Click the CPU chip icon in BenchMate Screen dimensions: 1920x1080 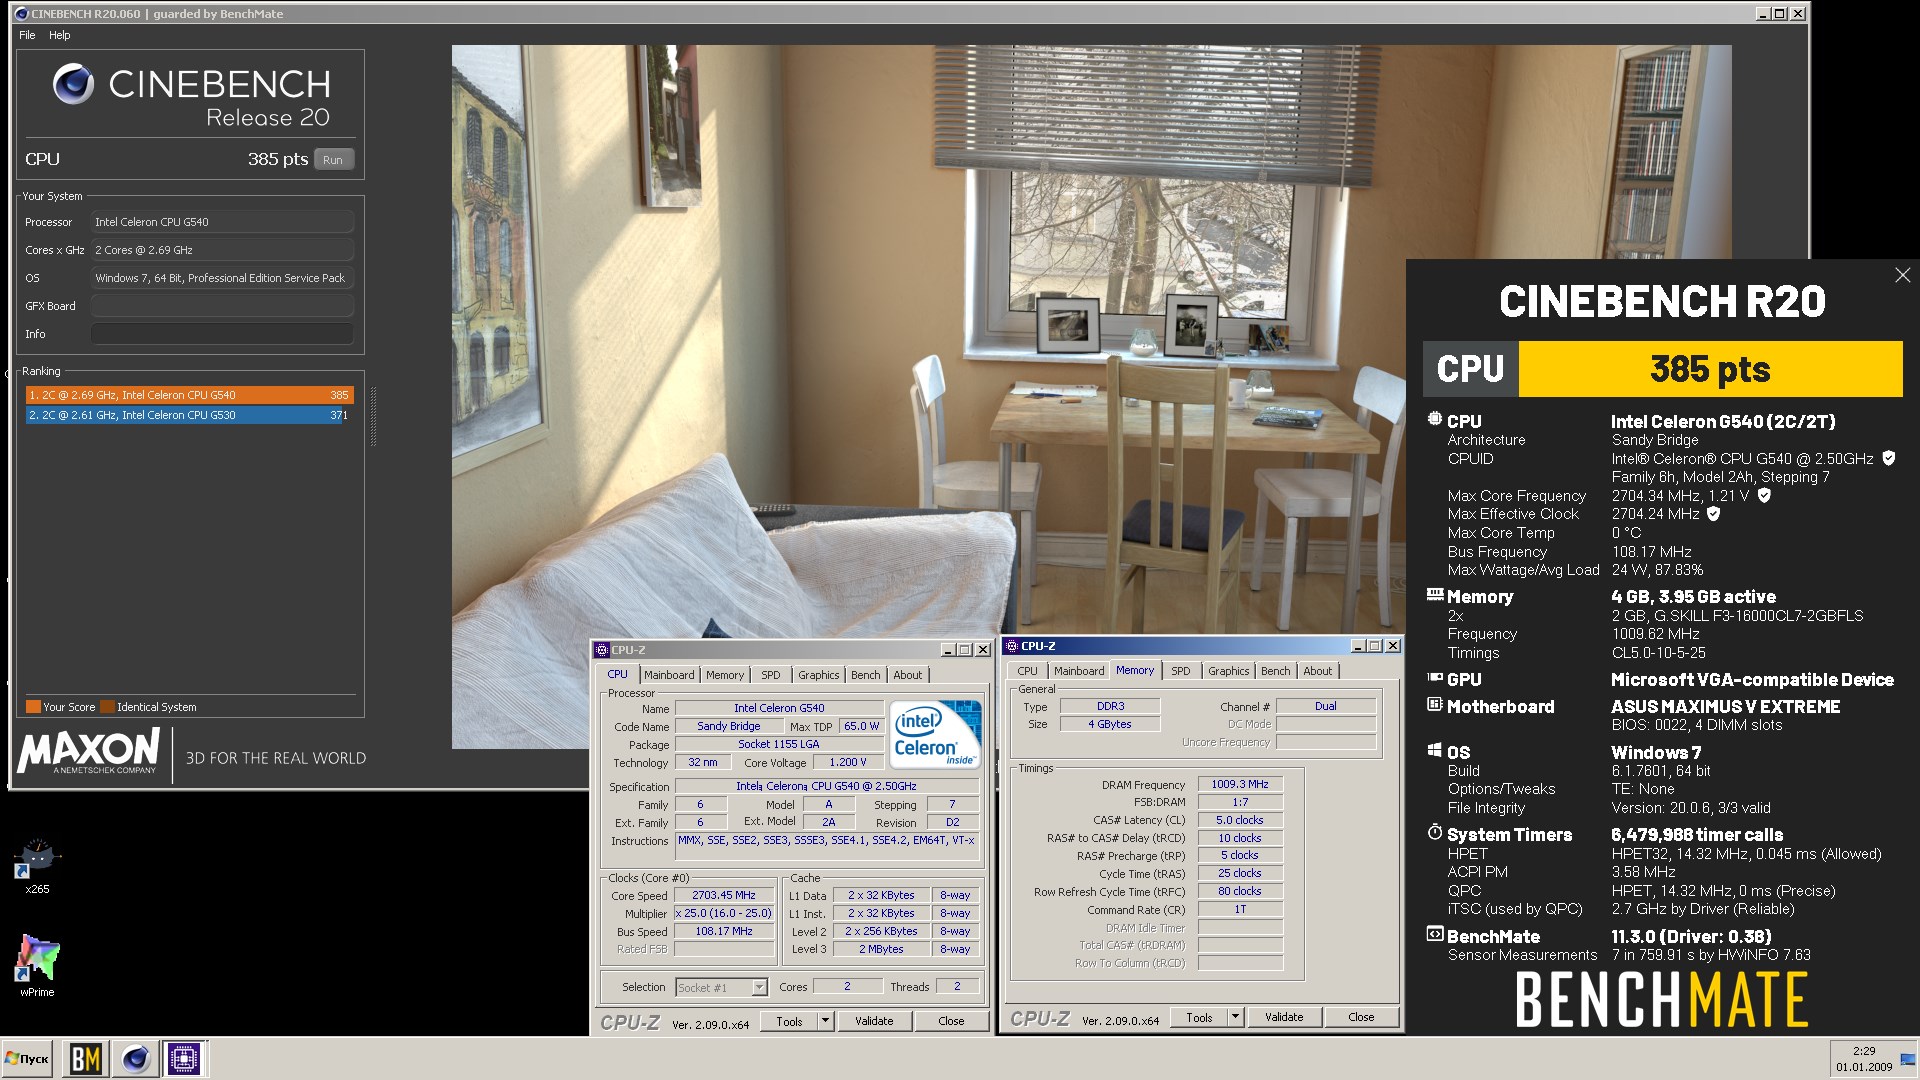tap(1434, 420)
